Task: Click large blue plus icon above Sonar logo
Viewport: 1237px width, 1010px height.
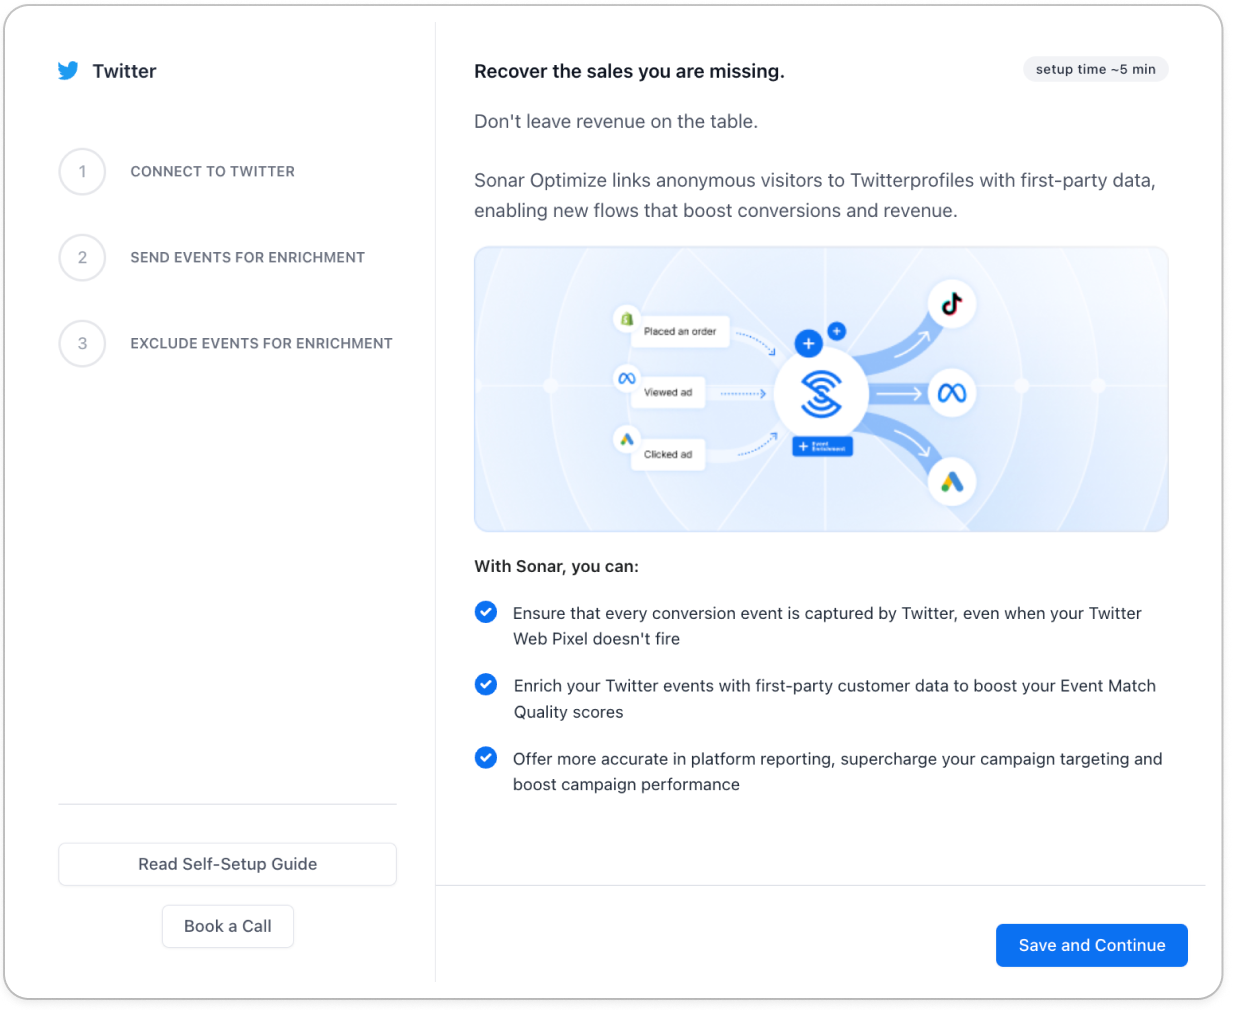Action: [808, 343]
